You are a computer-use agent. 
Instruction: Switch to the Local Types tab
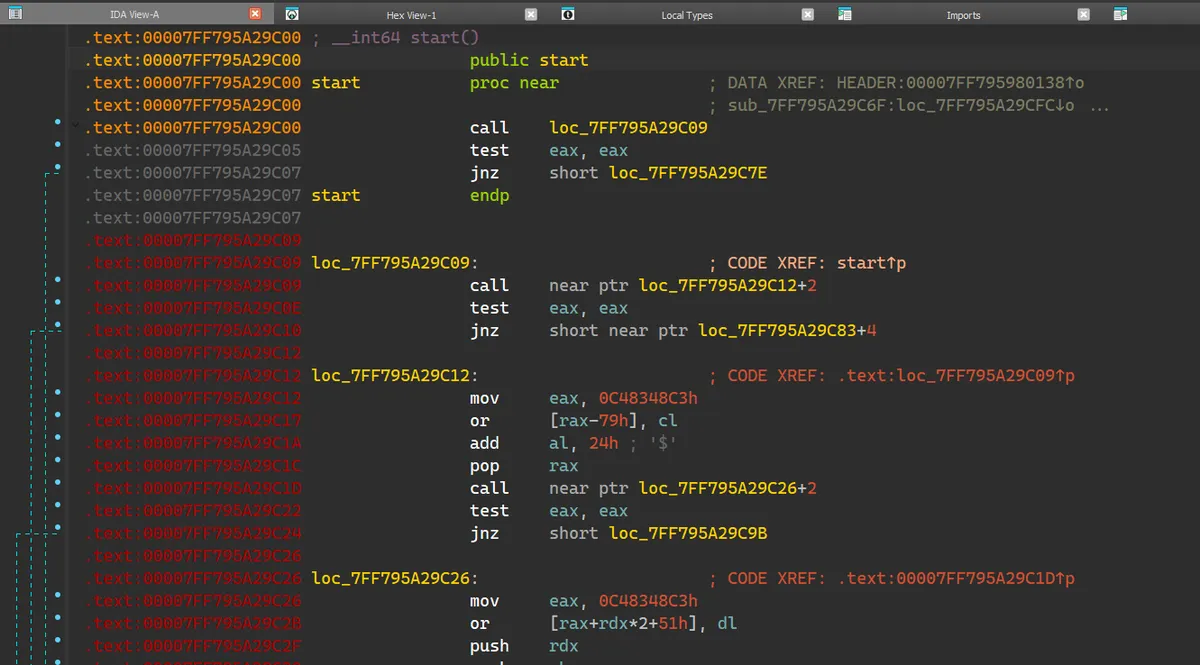click(687, 15)
